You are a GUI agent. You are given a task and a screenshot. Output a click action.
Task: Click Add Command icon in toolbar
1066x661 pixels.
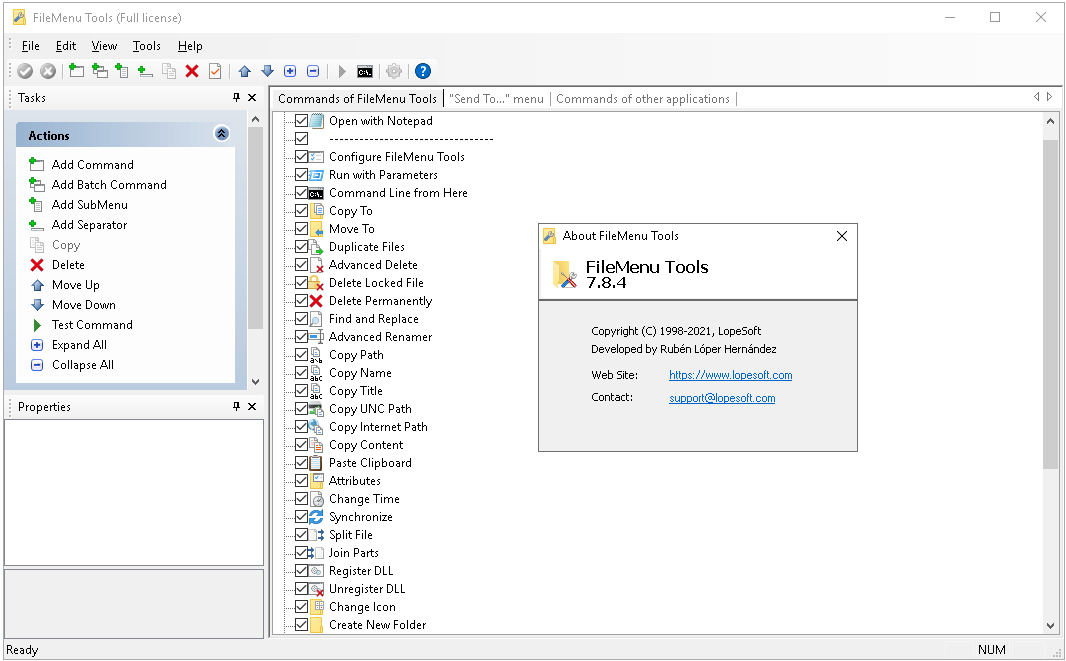click(x=77, y=71)
